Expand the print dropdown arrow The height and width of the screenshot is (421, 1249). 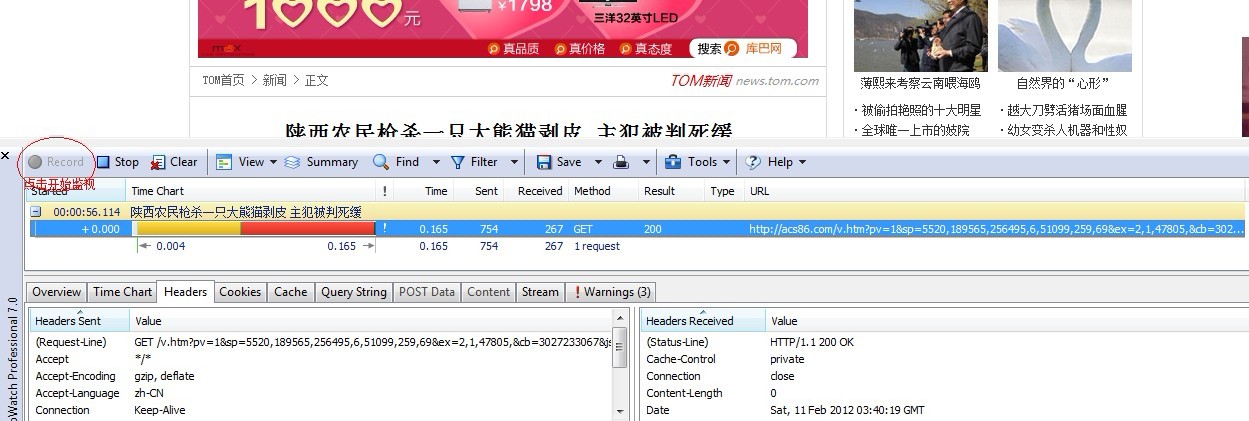point(646,162)
